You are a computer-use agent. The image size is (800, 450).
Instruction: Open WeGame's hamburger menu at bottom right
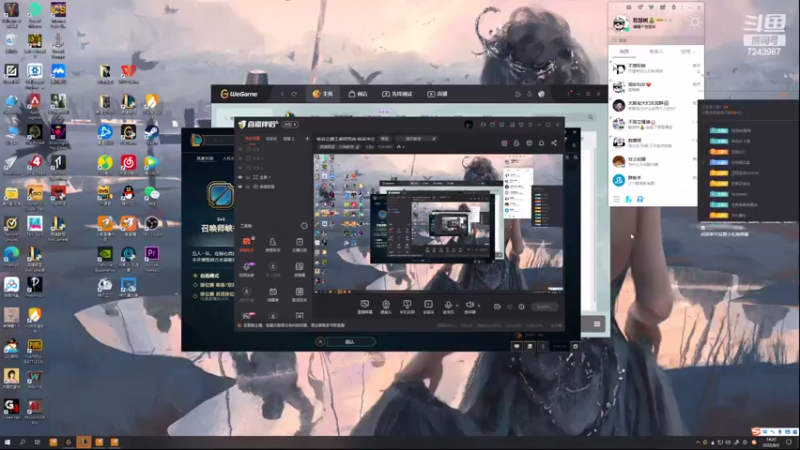596,324
